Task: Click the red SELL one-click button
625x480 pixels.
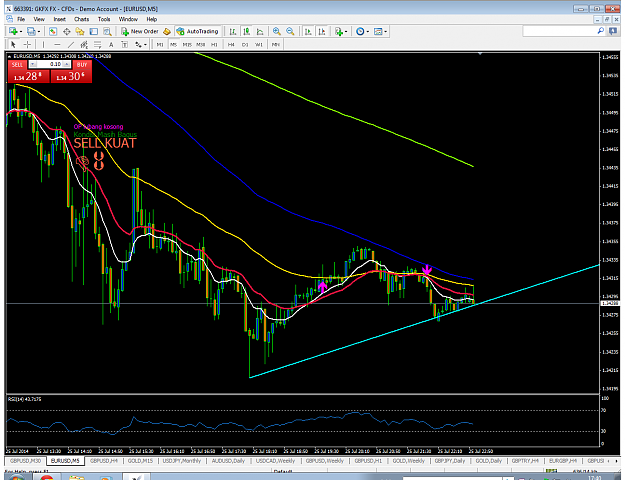Action: point(28,76)
